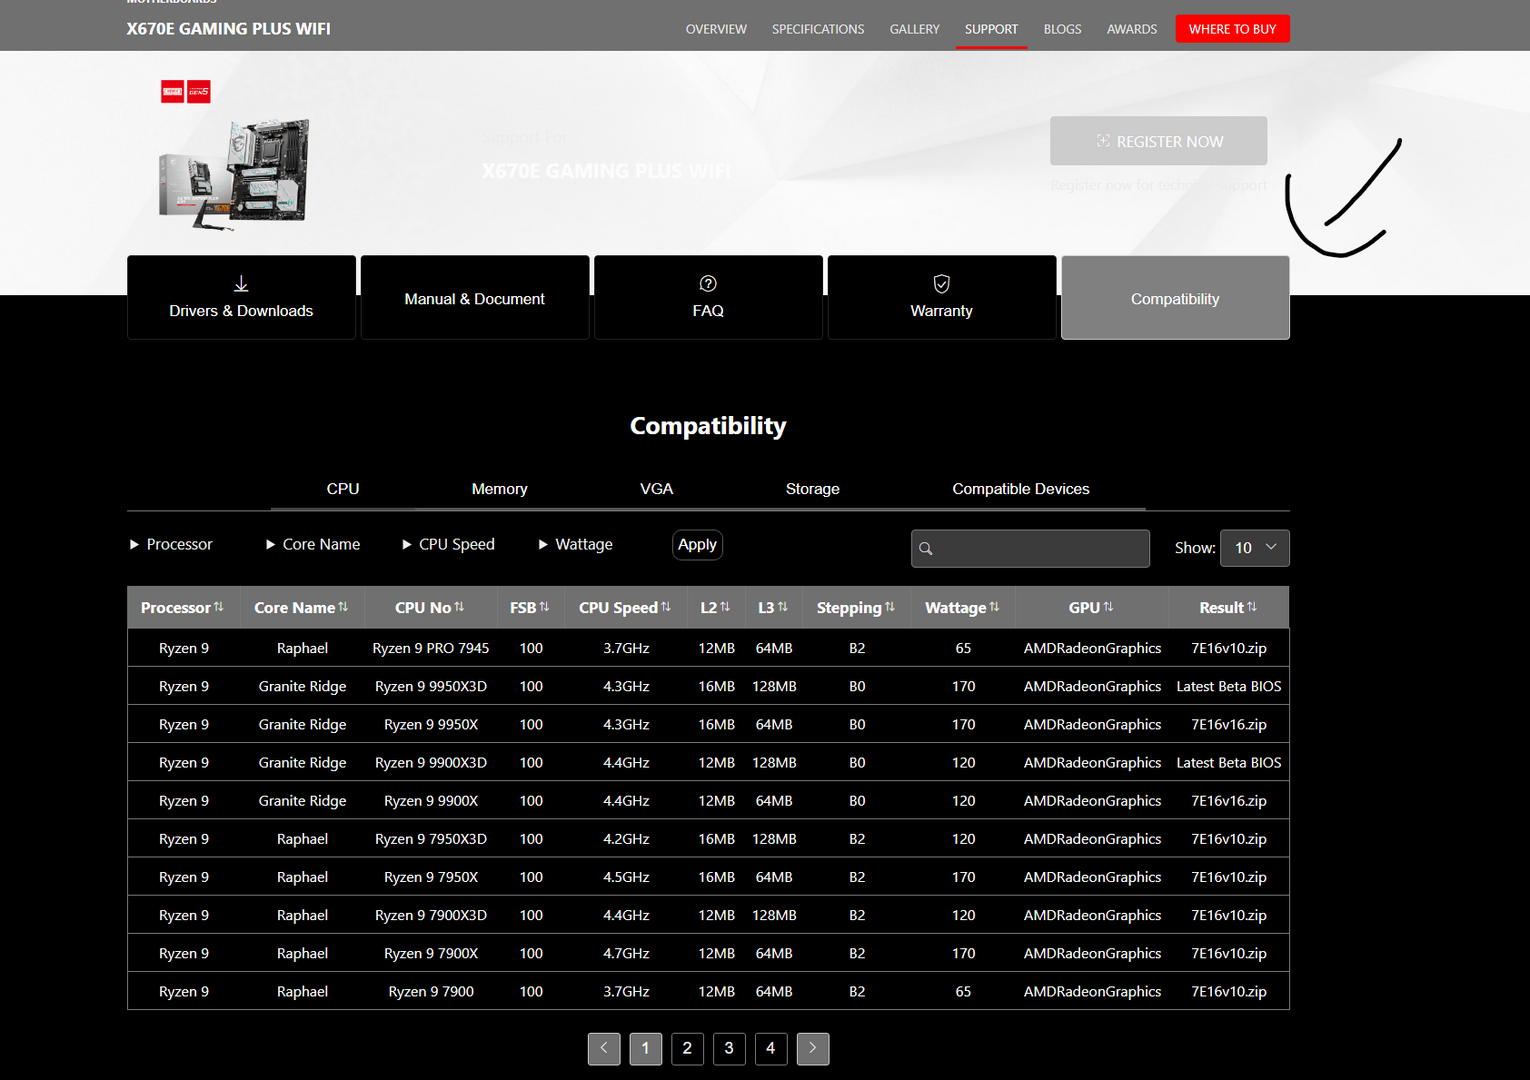This screenshot has width=1530, height=1080.
Task: Open the Overview nav item
Action: click(716, 29)
